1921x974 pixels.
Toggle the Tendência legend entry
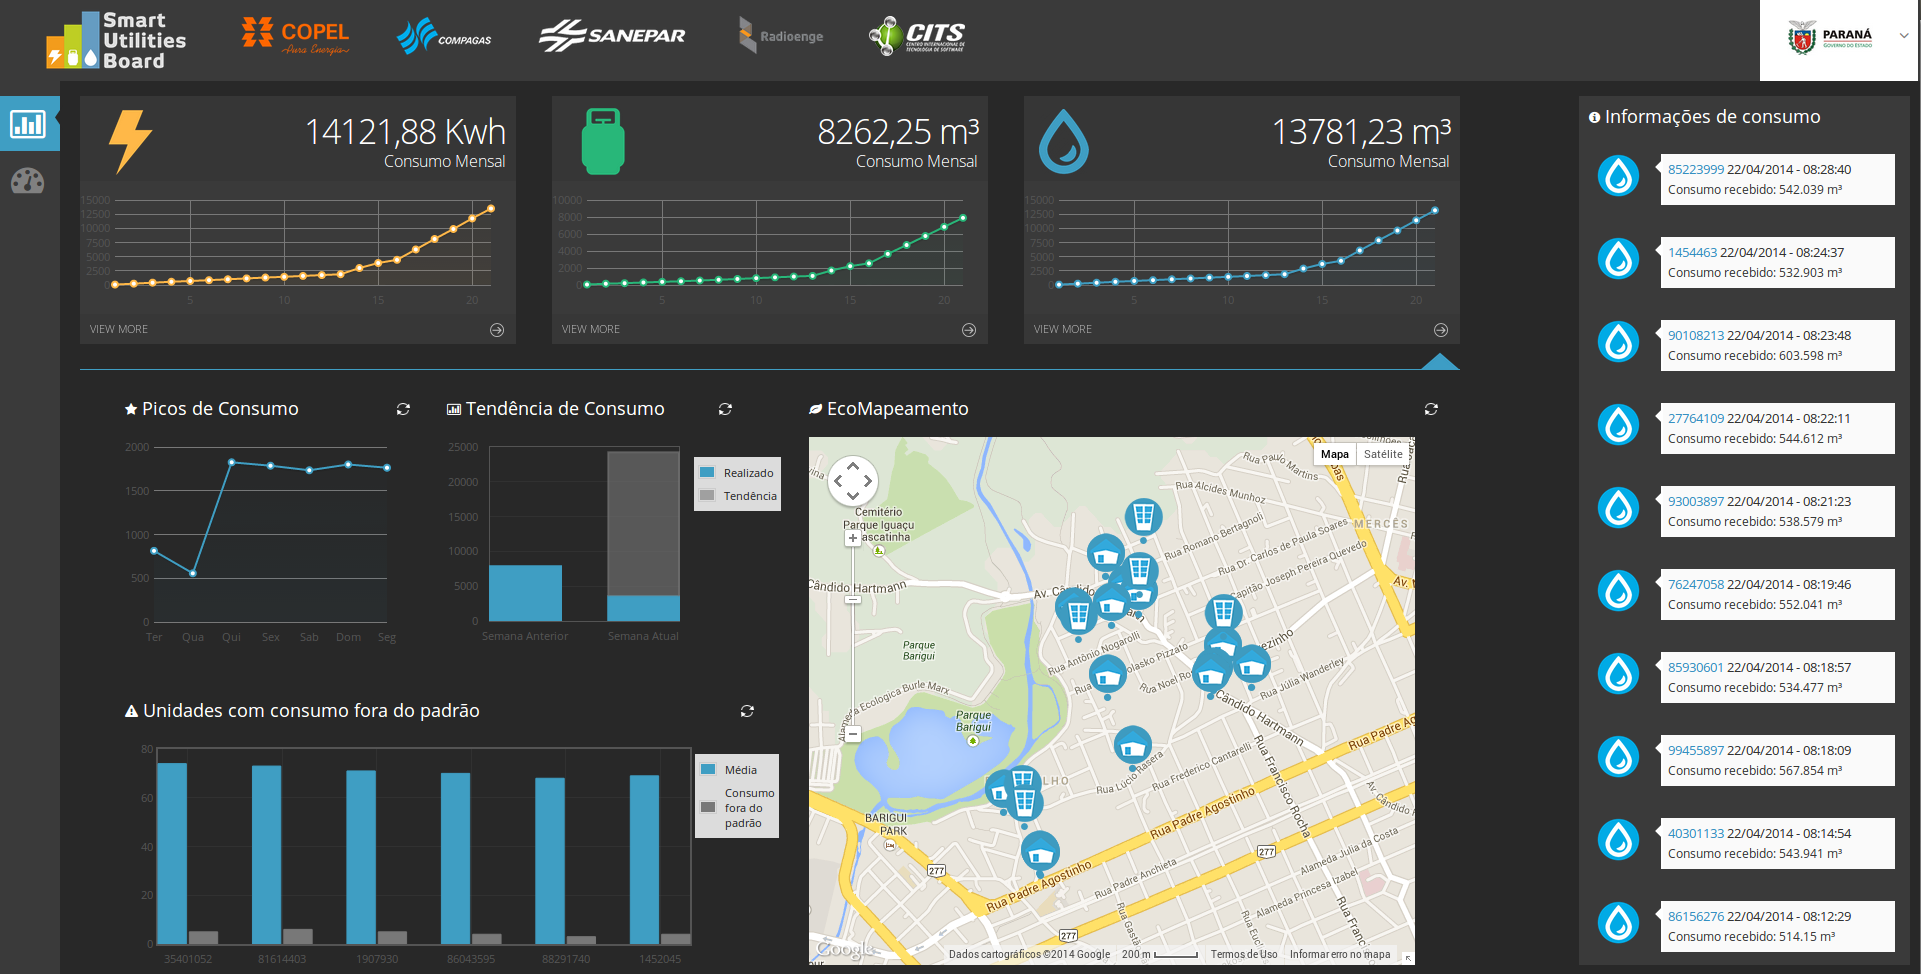tap(738, 496)
